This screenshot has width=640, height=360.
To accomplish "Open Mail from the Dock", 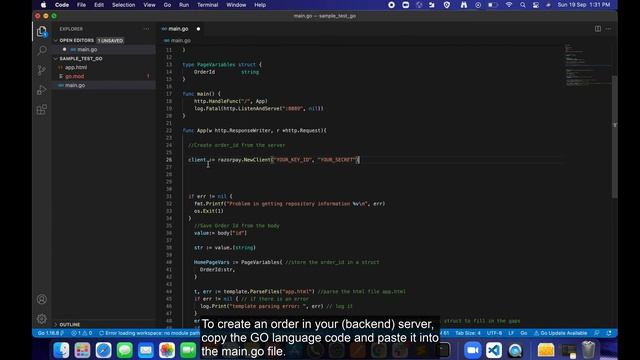I will (146, 350).
